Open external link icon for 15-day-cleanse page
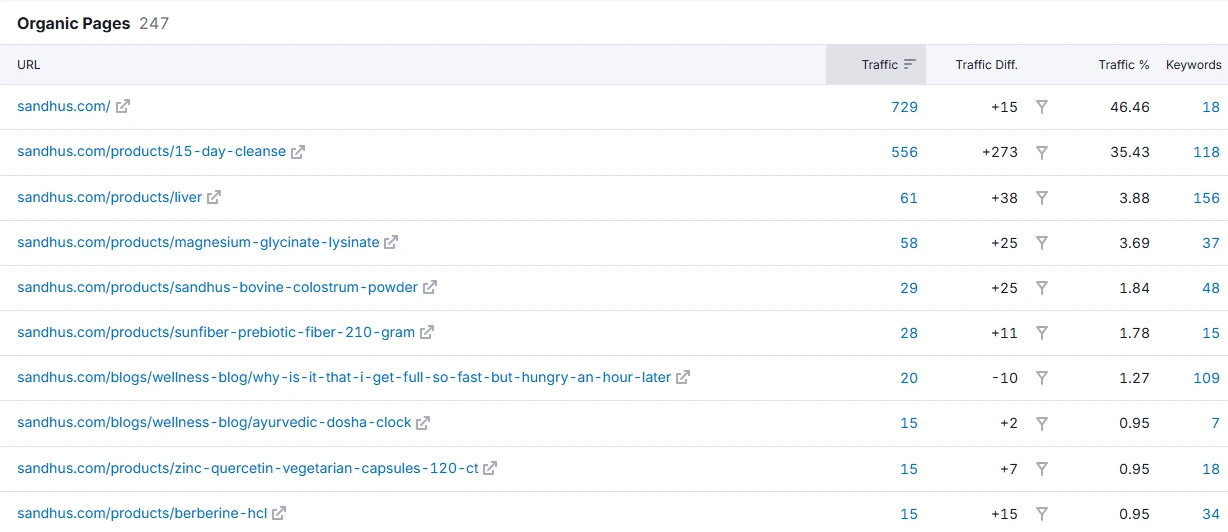The height and width of the screenshot is (532, 1228). click(298, 152)
